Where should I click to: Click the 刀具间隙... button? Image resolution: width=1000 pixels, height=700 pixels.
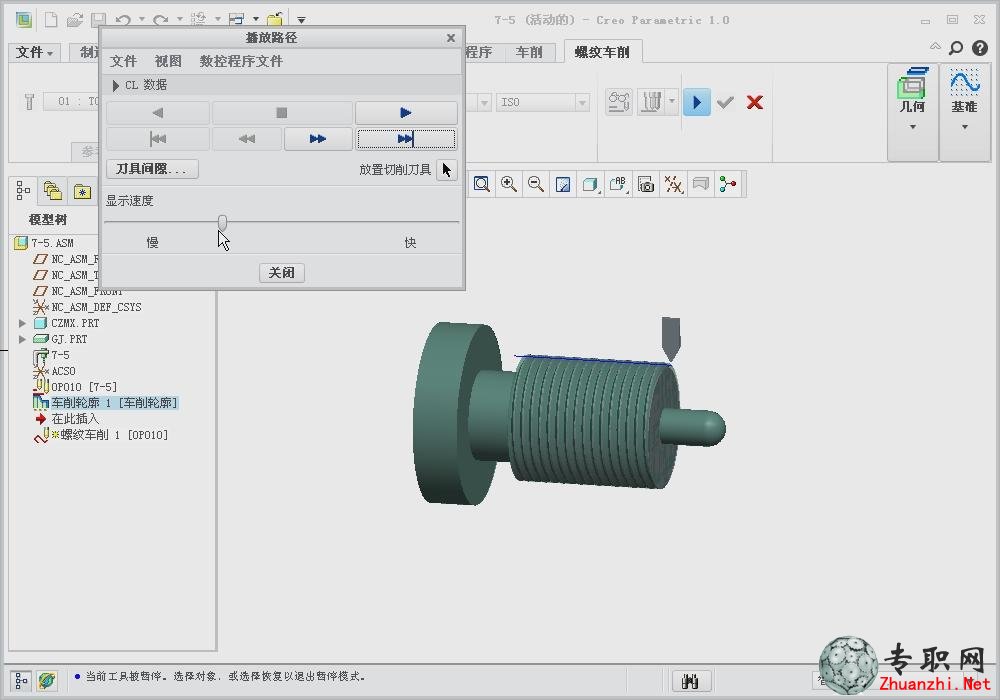[x=152, y=169]
